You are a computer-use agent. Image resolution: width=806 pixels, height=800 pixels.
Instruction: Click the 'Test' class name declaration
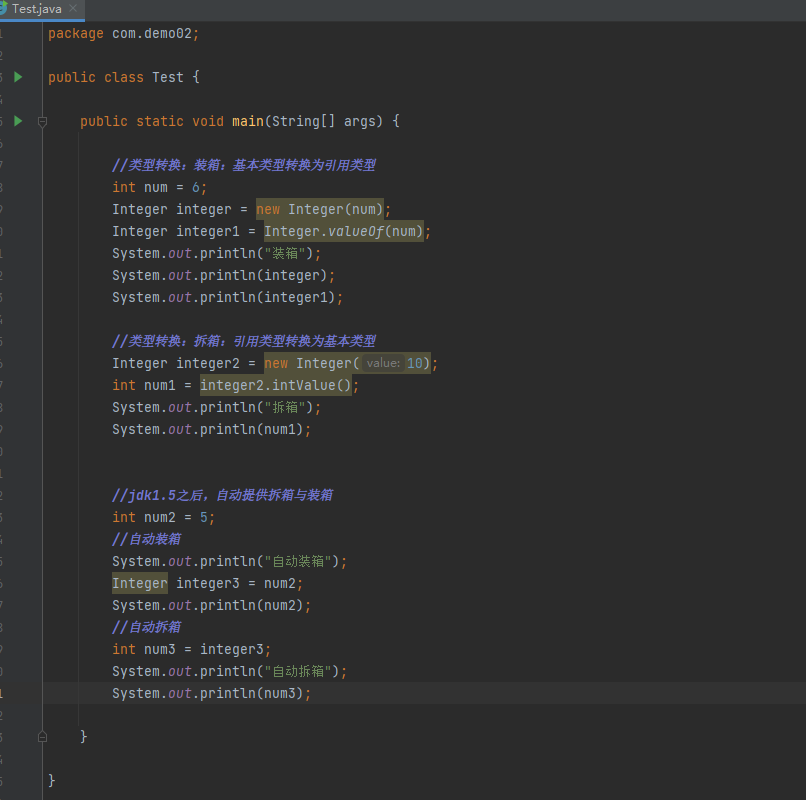coord(167,78)
